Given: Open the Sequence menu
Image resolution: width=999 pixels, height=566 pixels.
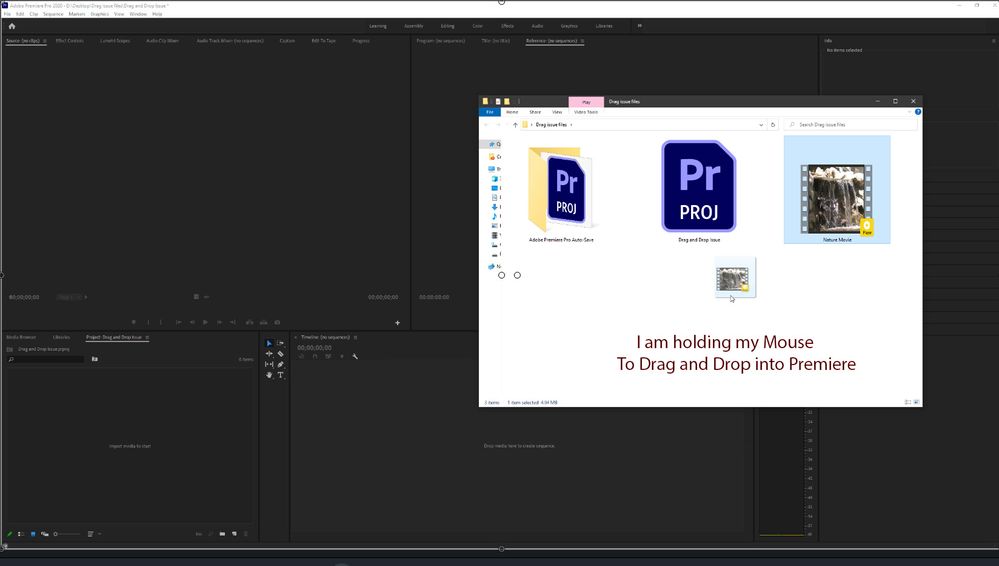Looking at the screenshot, I should (53, 14).
